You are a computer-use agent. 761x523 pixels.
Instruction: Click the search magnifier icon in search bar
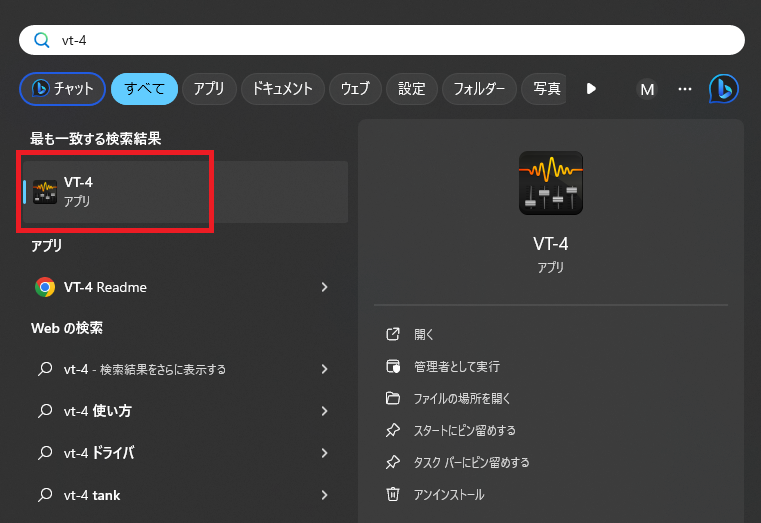[x=42, y=40]
